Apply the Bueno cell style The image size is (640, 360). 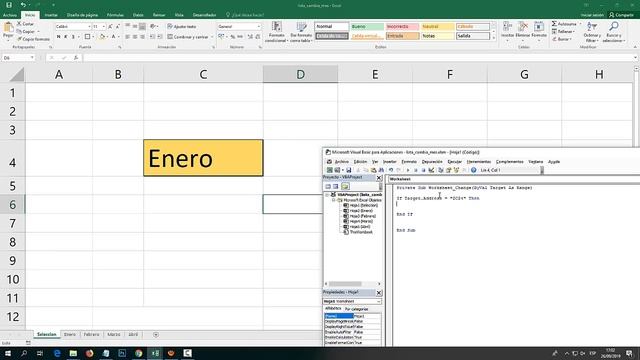(367, 27)
